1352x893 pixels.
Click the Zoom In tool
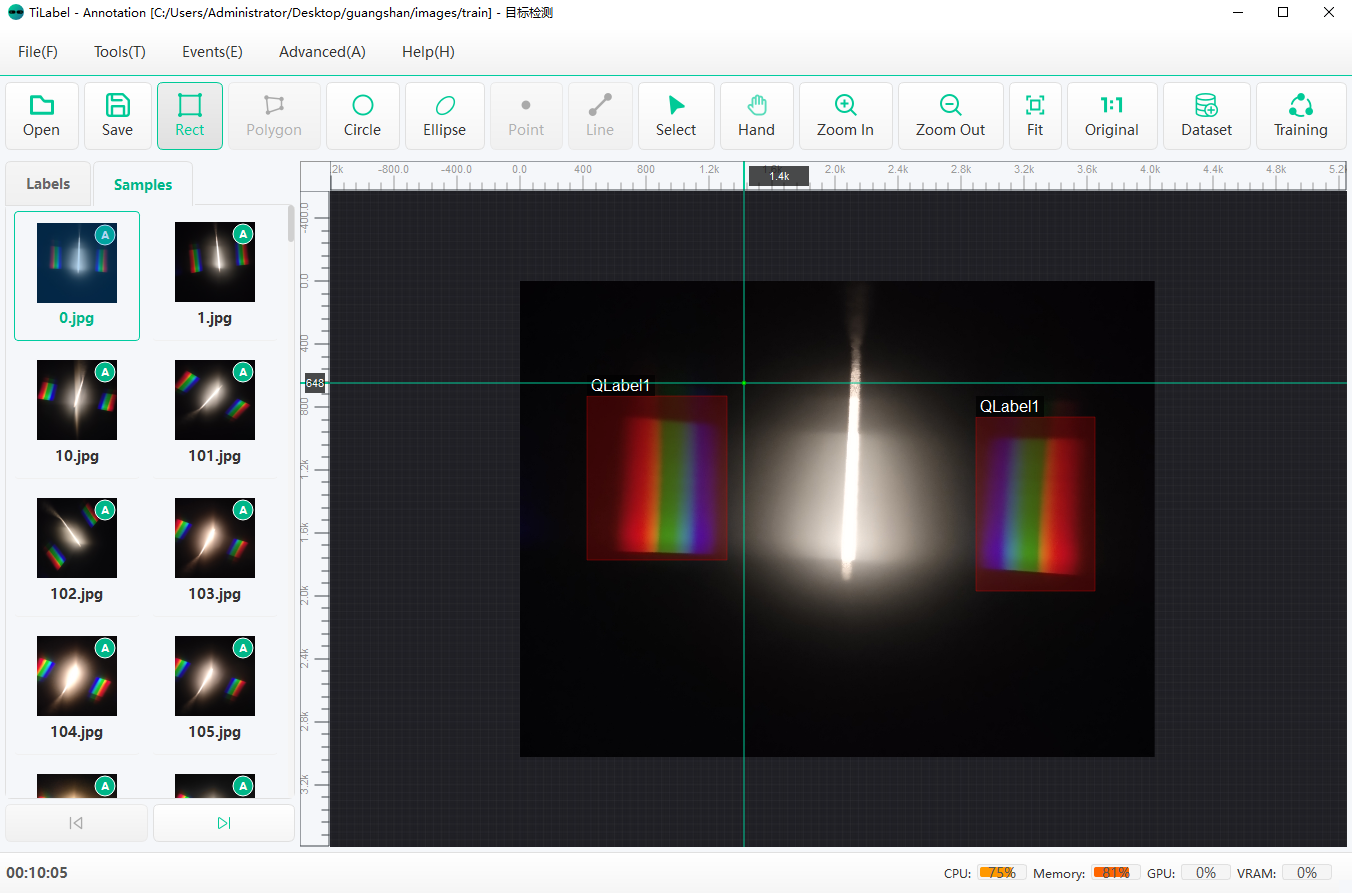[845, 115]
